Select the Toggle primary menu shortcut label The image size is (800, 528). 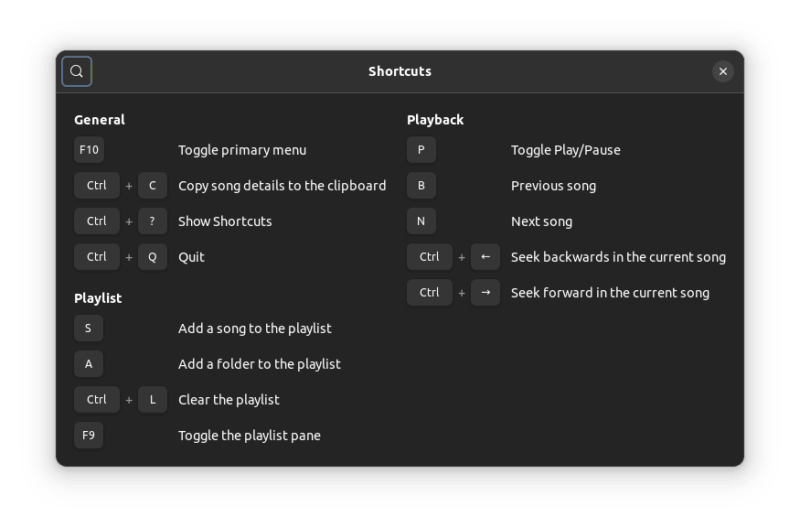point(242,150)
